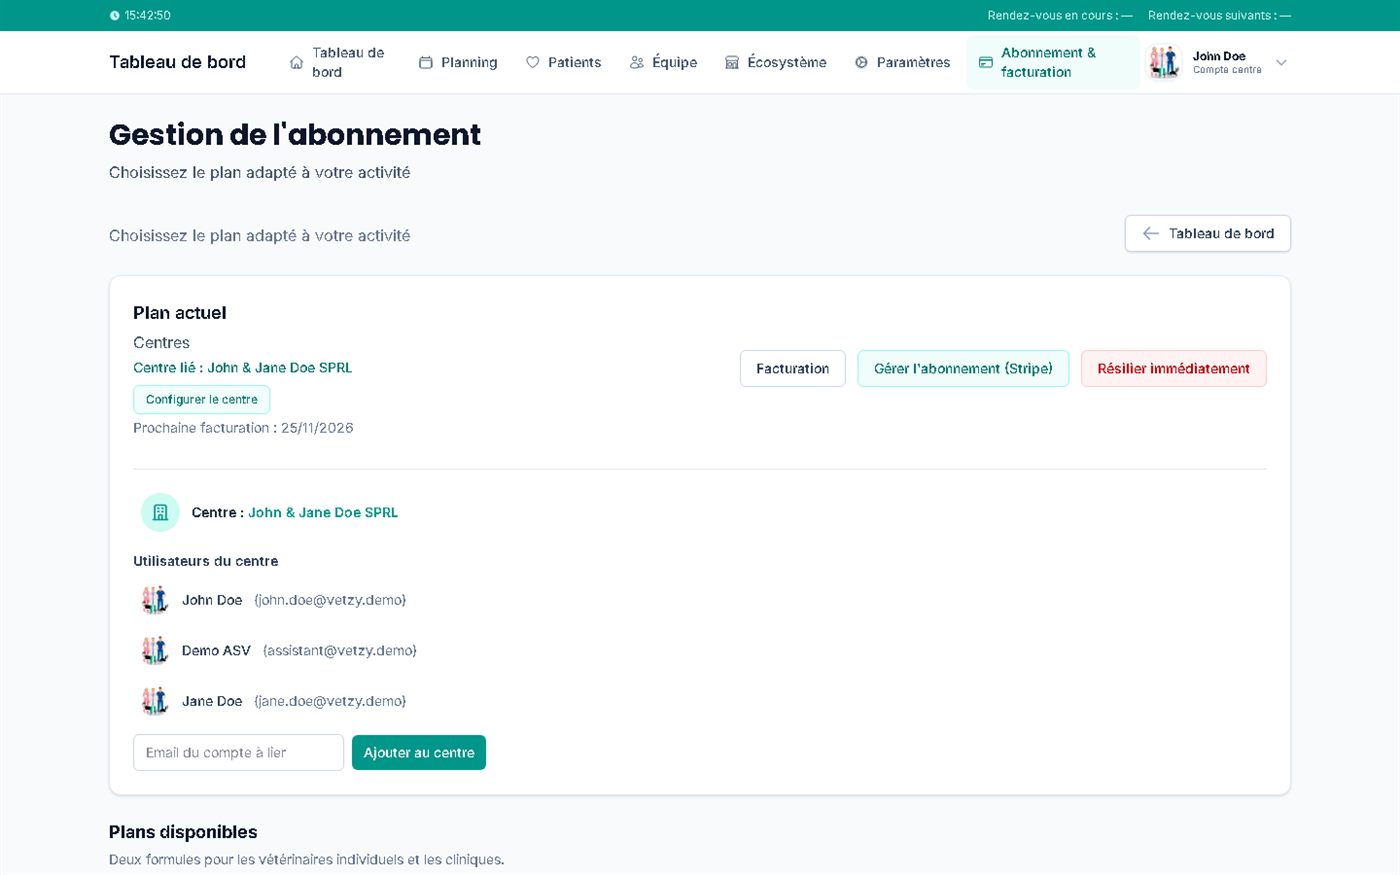1400x875 pixels.
Task: Click Prochaine facturation : 25/11/2026 text
Action: (x=243, y=428)
